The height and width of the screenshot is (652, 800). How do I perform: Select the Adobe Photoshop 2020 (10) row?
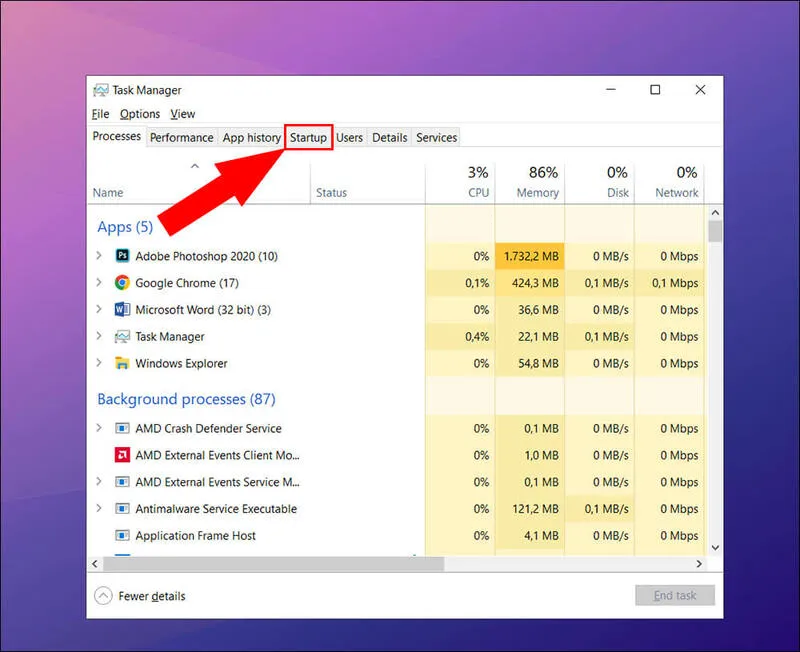[x=396, y=256]
